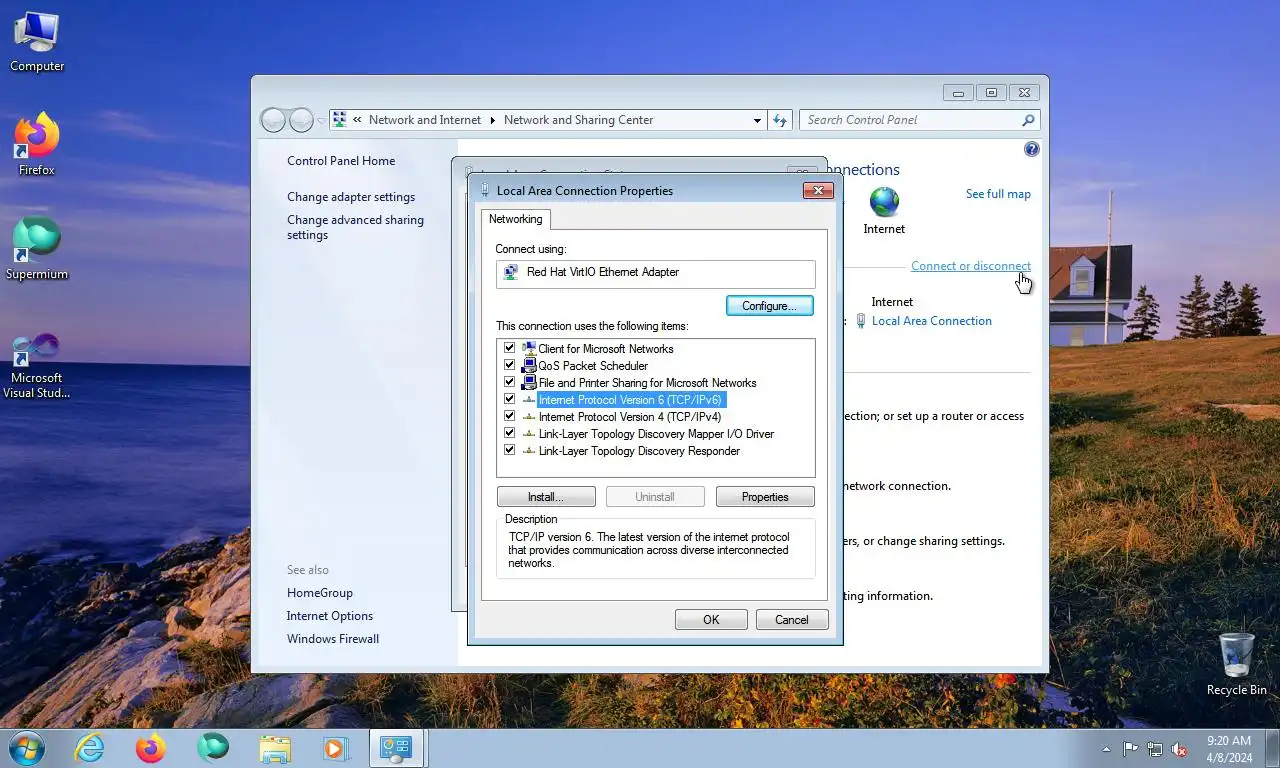Launch Firefox from the taskbar
This screenshot has width=1280, height=768.
[151, 748]
